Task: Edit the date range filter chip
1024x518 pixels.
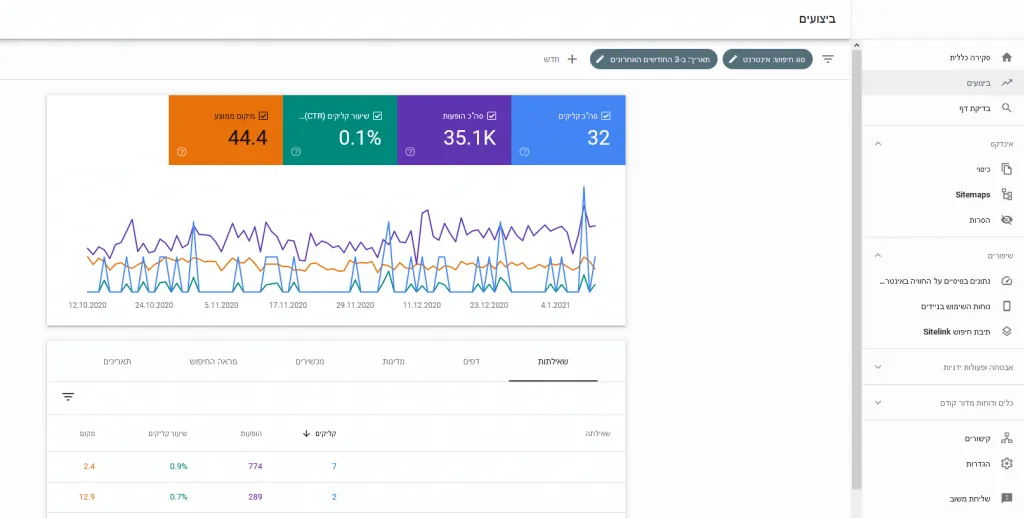Action: (652, 59)
